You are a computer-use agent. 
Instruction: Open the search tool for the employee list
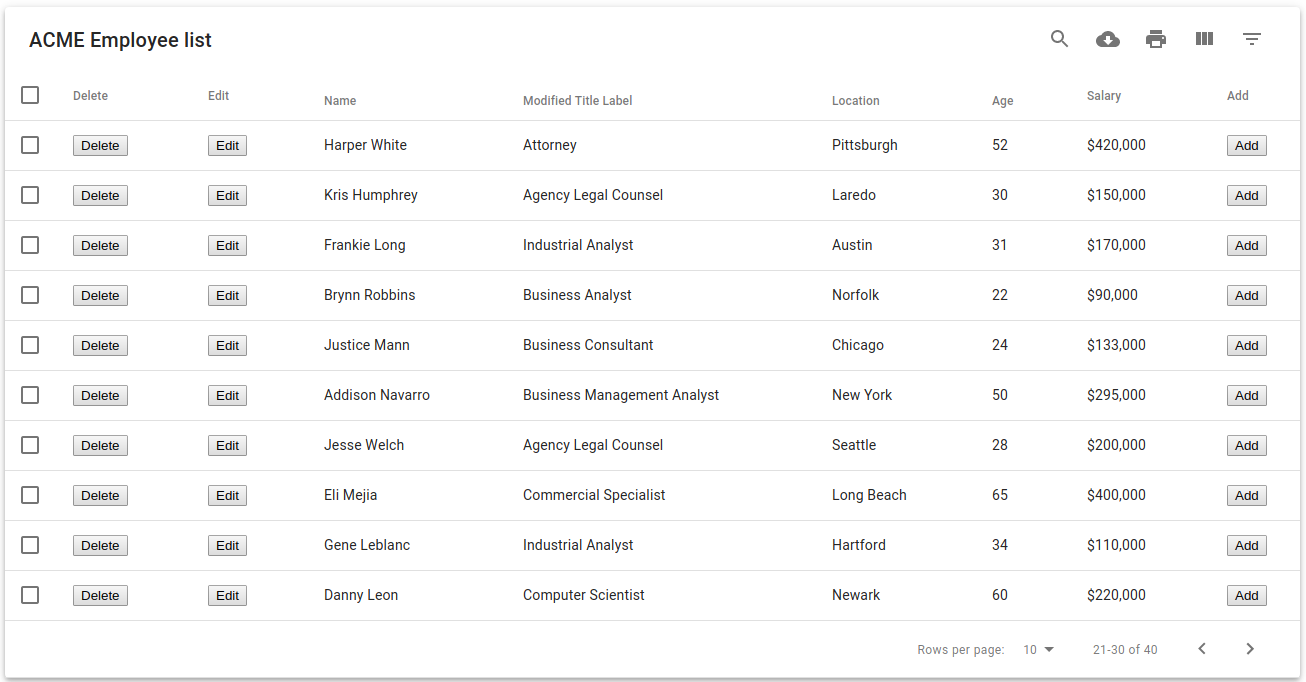[1059, 39]
